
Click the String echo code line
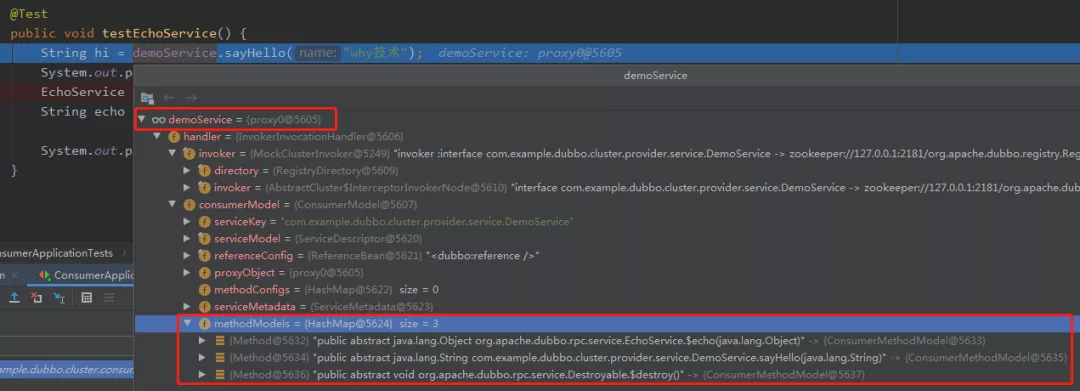click(83, 112)
